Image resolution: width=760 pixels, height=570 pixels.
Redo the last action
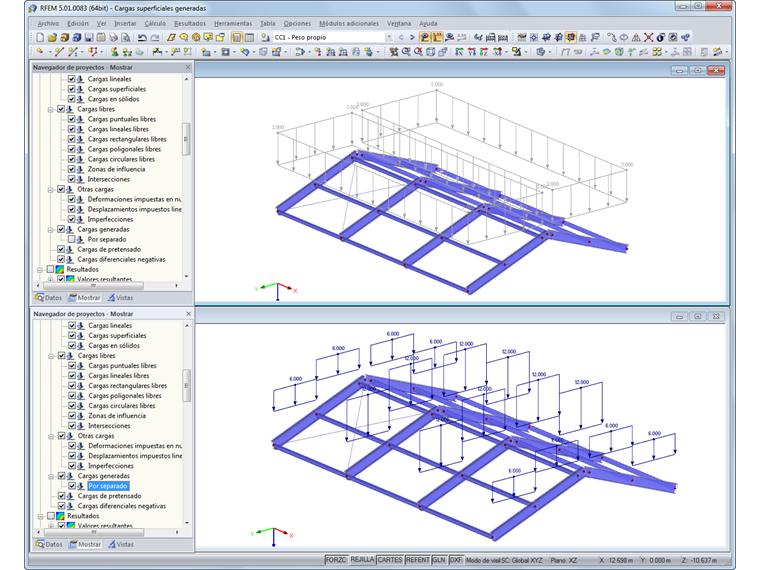155,37
